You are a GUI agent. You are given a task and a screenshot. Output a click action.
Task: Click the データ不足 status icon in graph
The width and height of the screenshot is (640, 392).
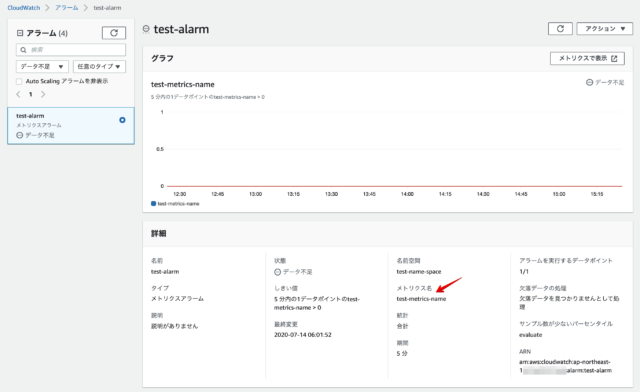[x=589, y=82]
